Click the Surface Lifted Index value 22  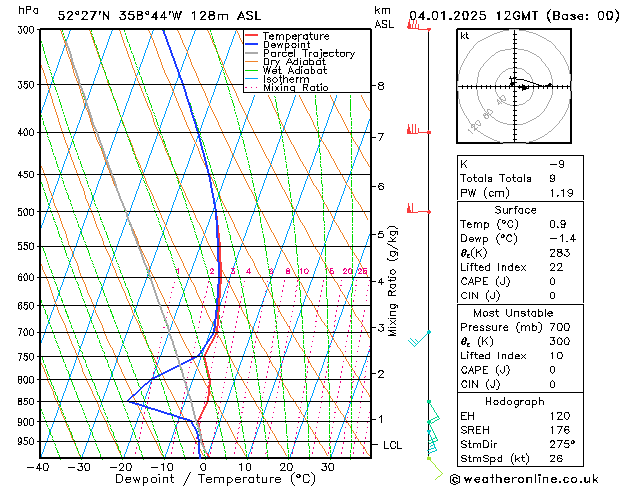point(556,267)
